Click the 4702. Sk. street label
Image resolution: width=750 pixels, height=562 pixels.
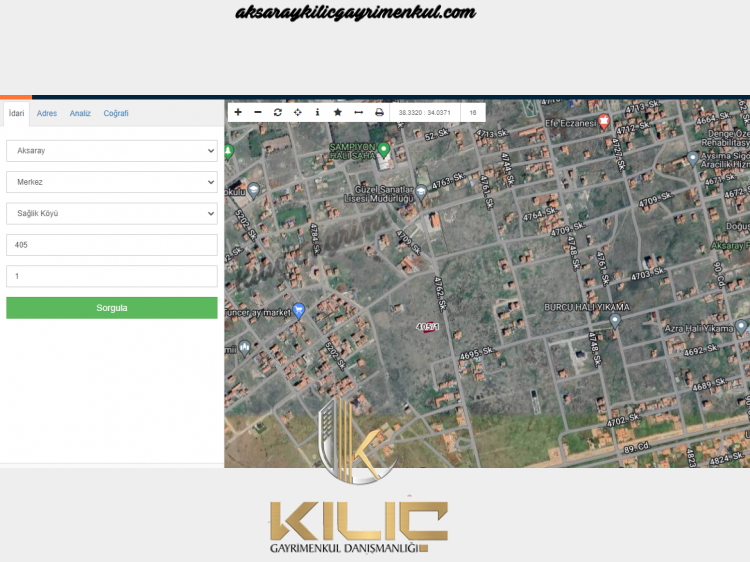pos(624,420)
